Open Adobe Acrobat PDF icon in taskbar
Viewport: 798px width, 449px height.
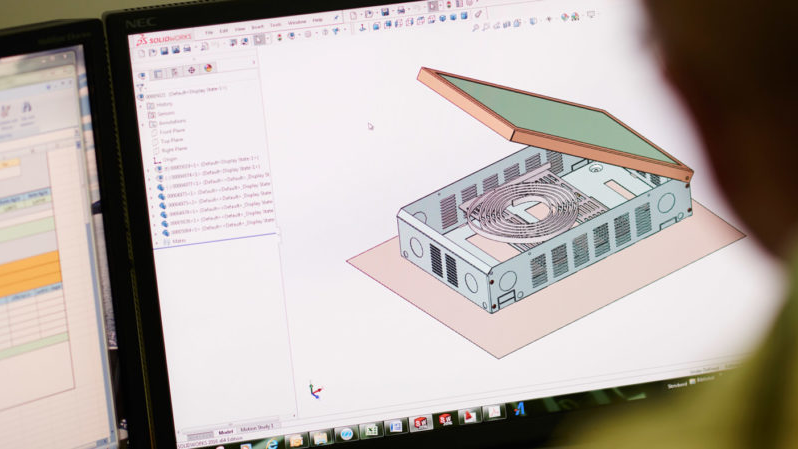(494, 412)
